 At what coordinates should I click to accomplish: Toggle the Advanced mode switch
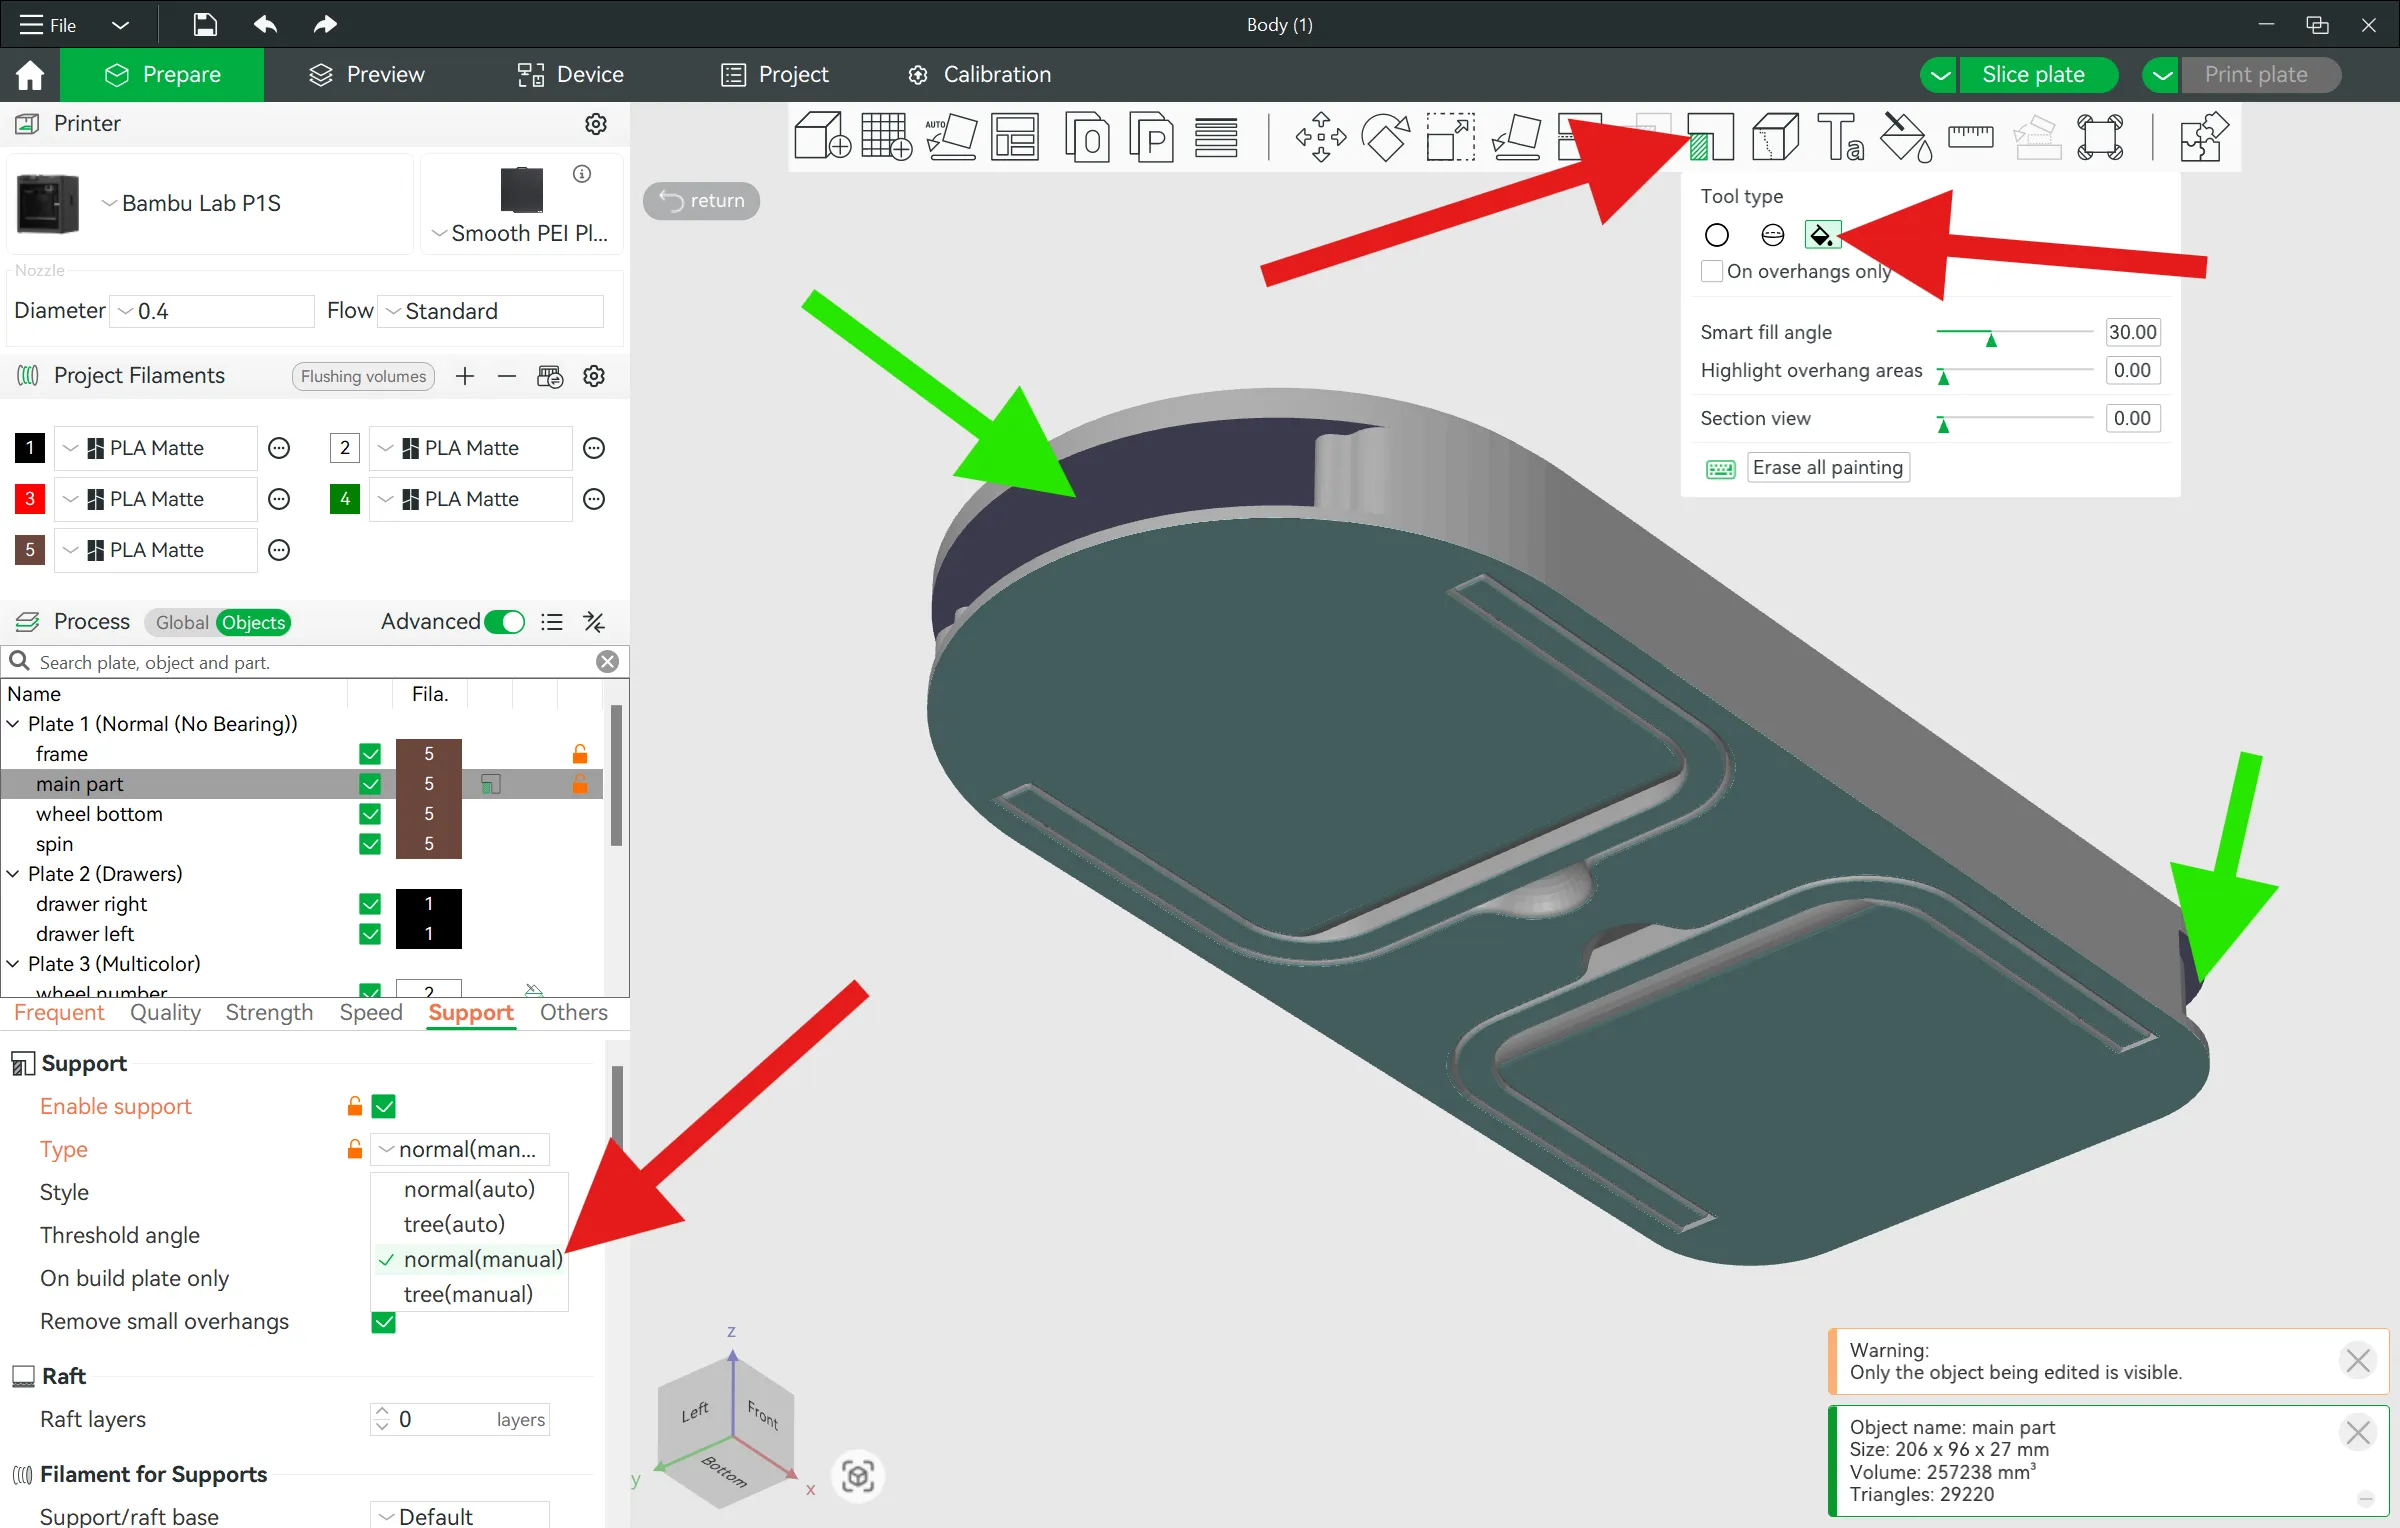point(505,622)
